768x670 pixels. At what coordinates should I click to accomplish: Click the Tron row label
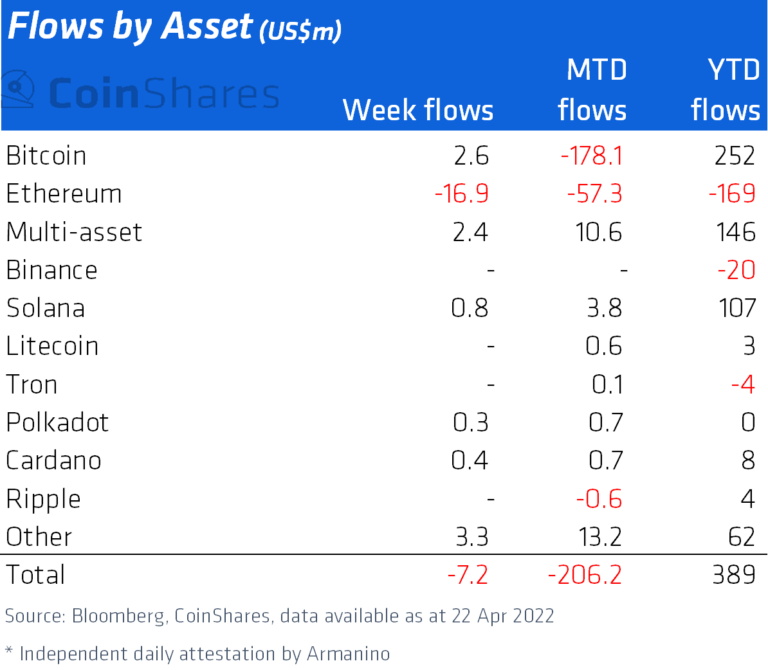[32, 384]
